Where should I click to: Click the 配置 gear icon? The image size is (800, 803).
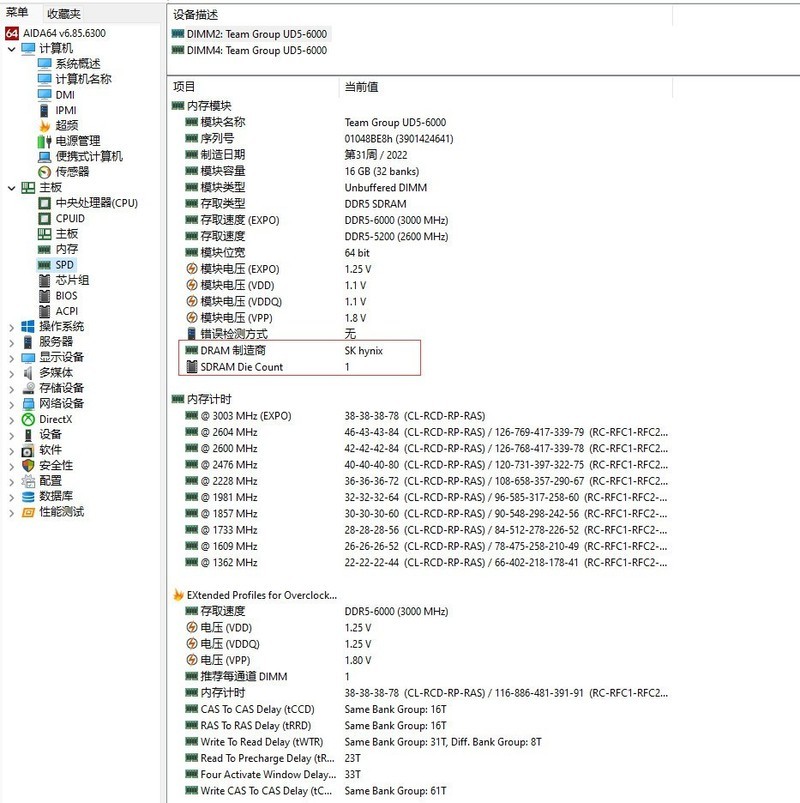pyautogui.click(x=28, y=481)
